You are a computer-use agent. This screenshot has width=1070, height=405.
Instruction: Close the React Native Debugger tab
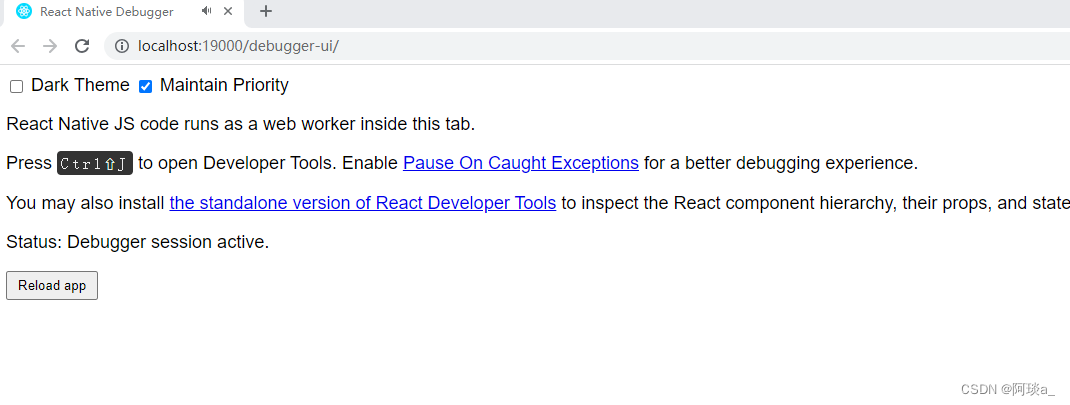pyautogui.click(x=229, y=12)
